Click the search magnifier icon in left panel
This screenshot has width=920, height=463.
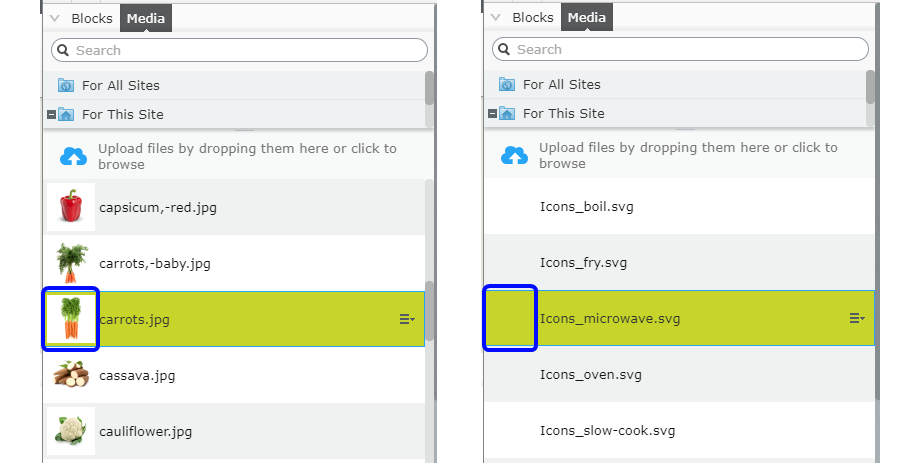point(62,50)
